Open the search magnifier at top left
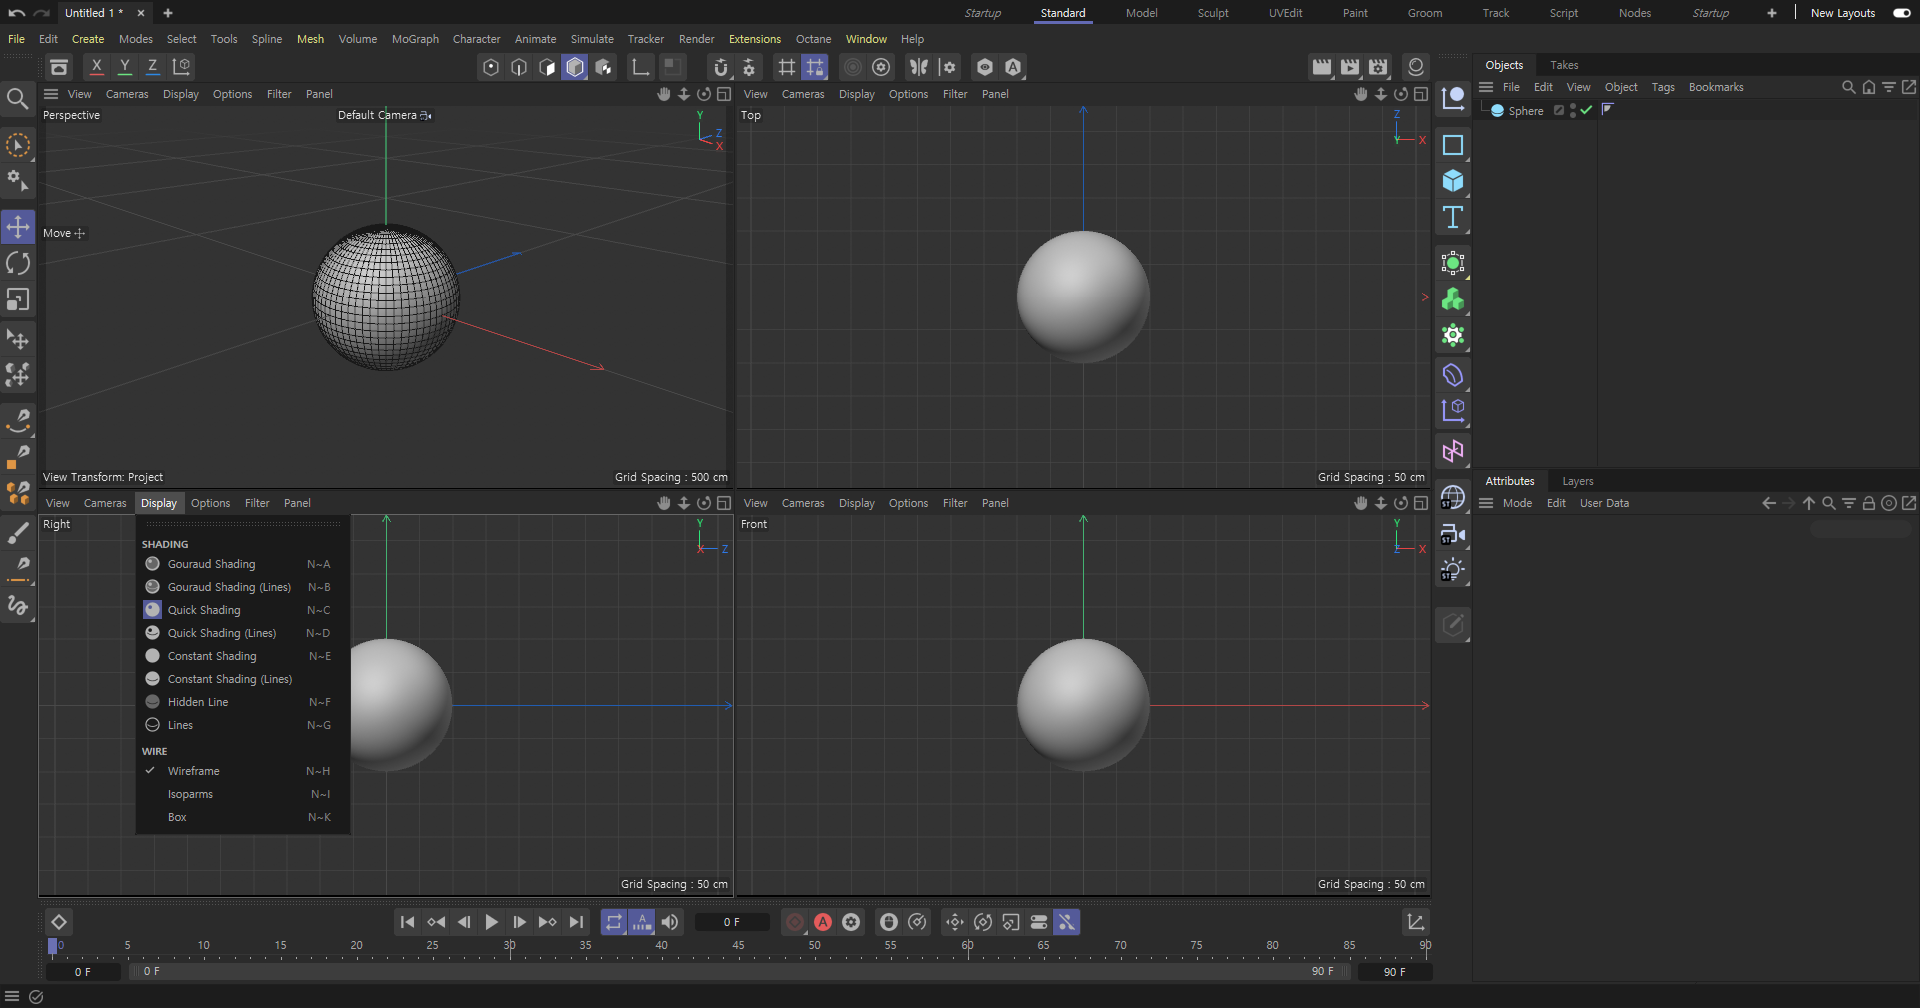 [18, 98]
